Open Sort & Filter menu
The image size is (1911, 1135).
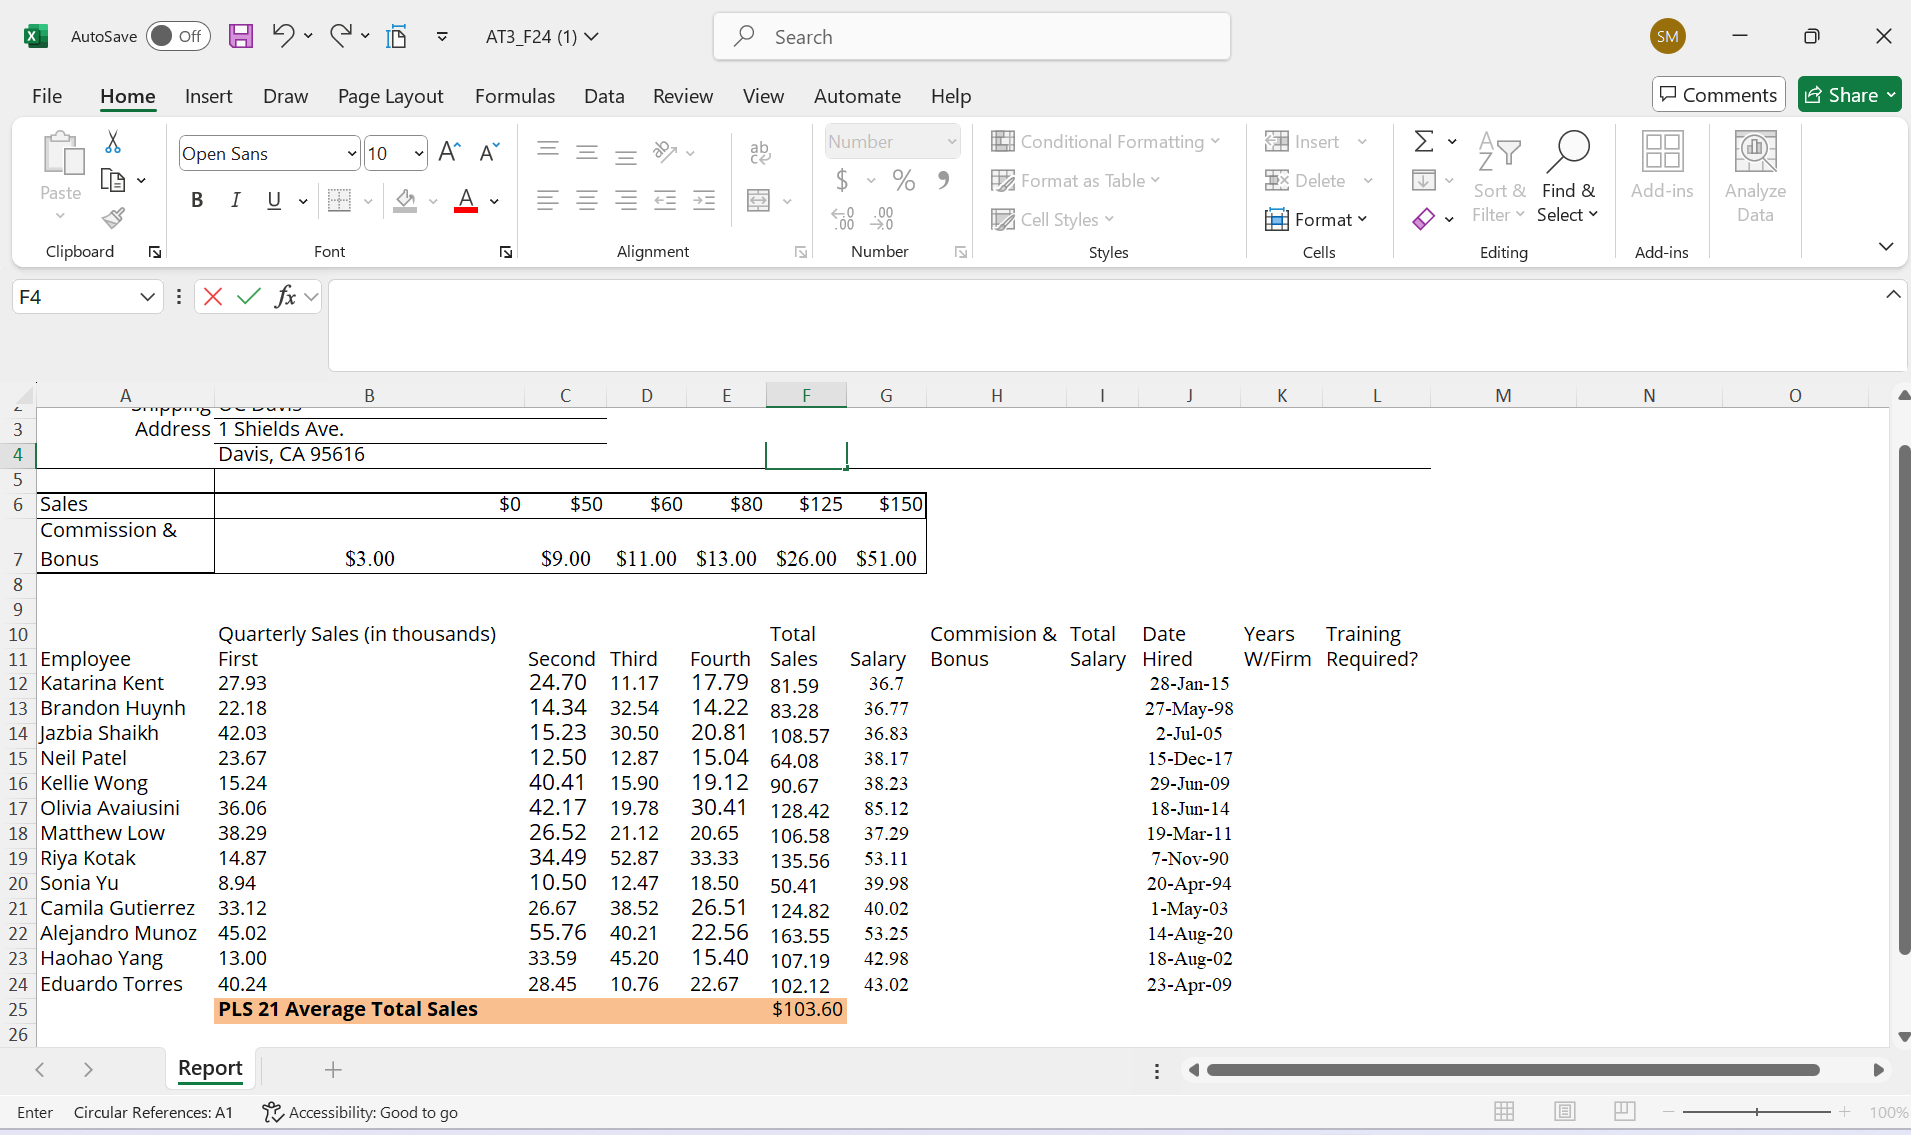click(1499, 178)
